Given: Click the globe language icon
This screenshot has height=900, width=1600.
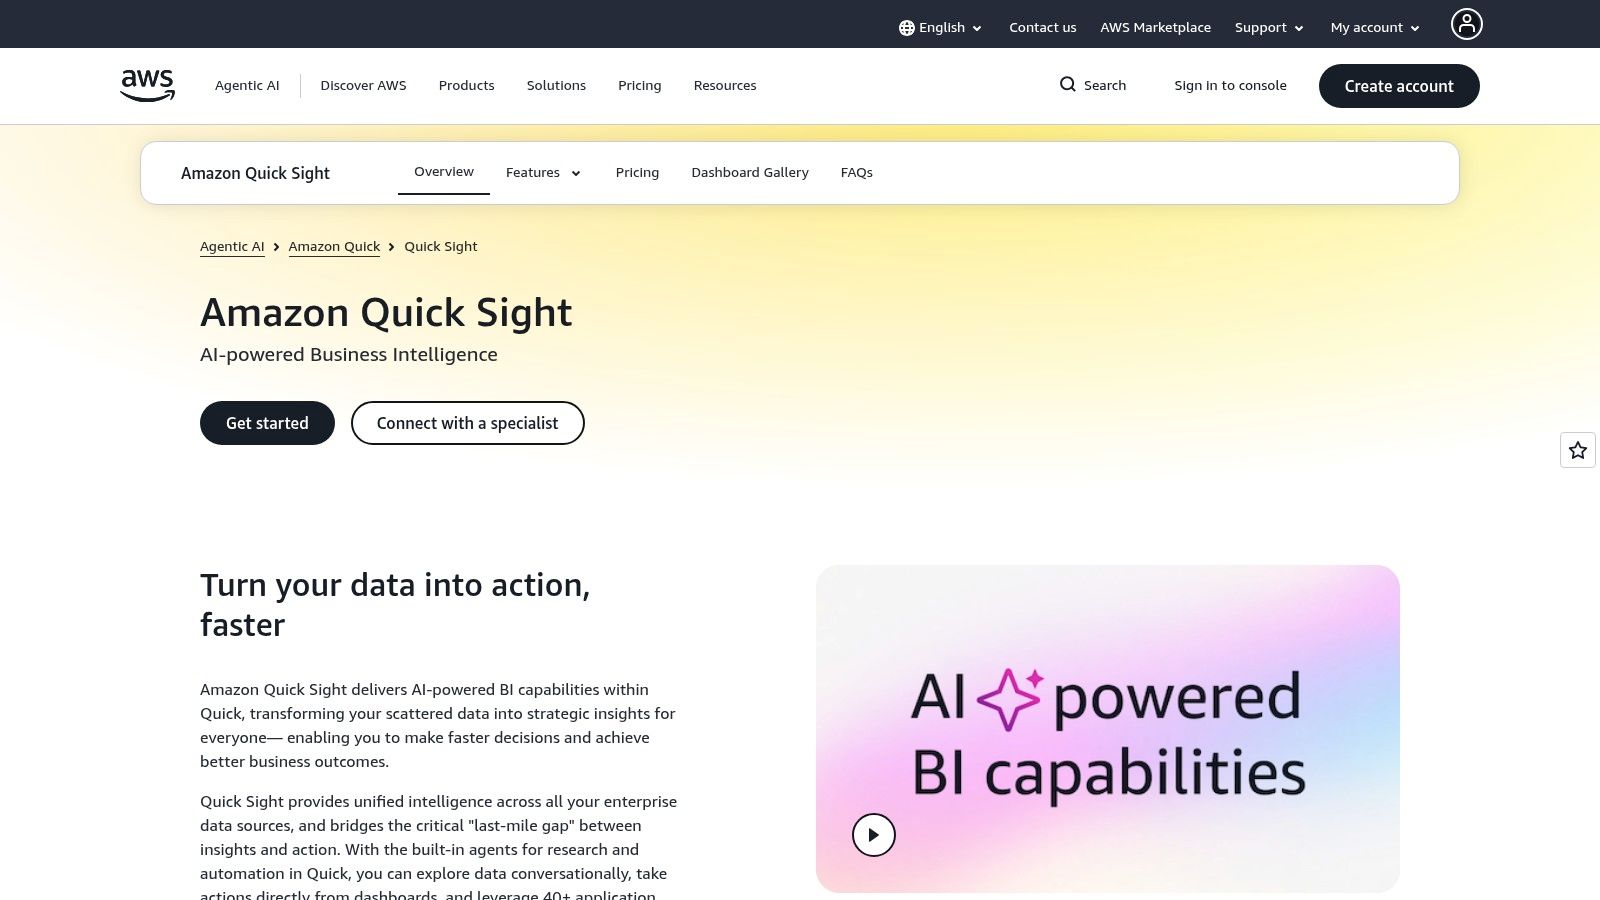Looking at the screenshot, I should 906,28.
